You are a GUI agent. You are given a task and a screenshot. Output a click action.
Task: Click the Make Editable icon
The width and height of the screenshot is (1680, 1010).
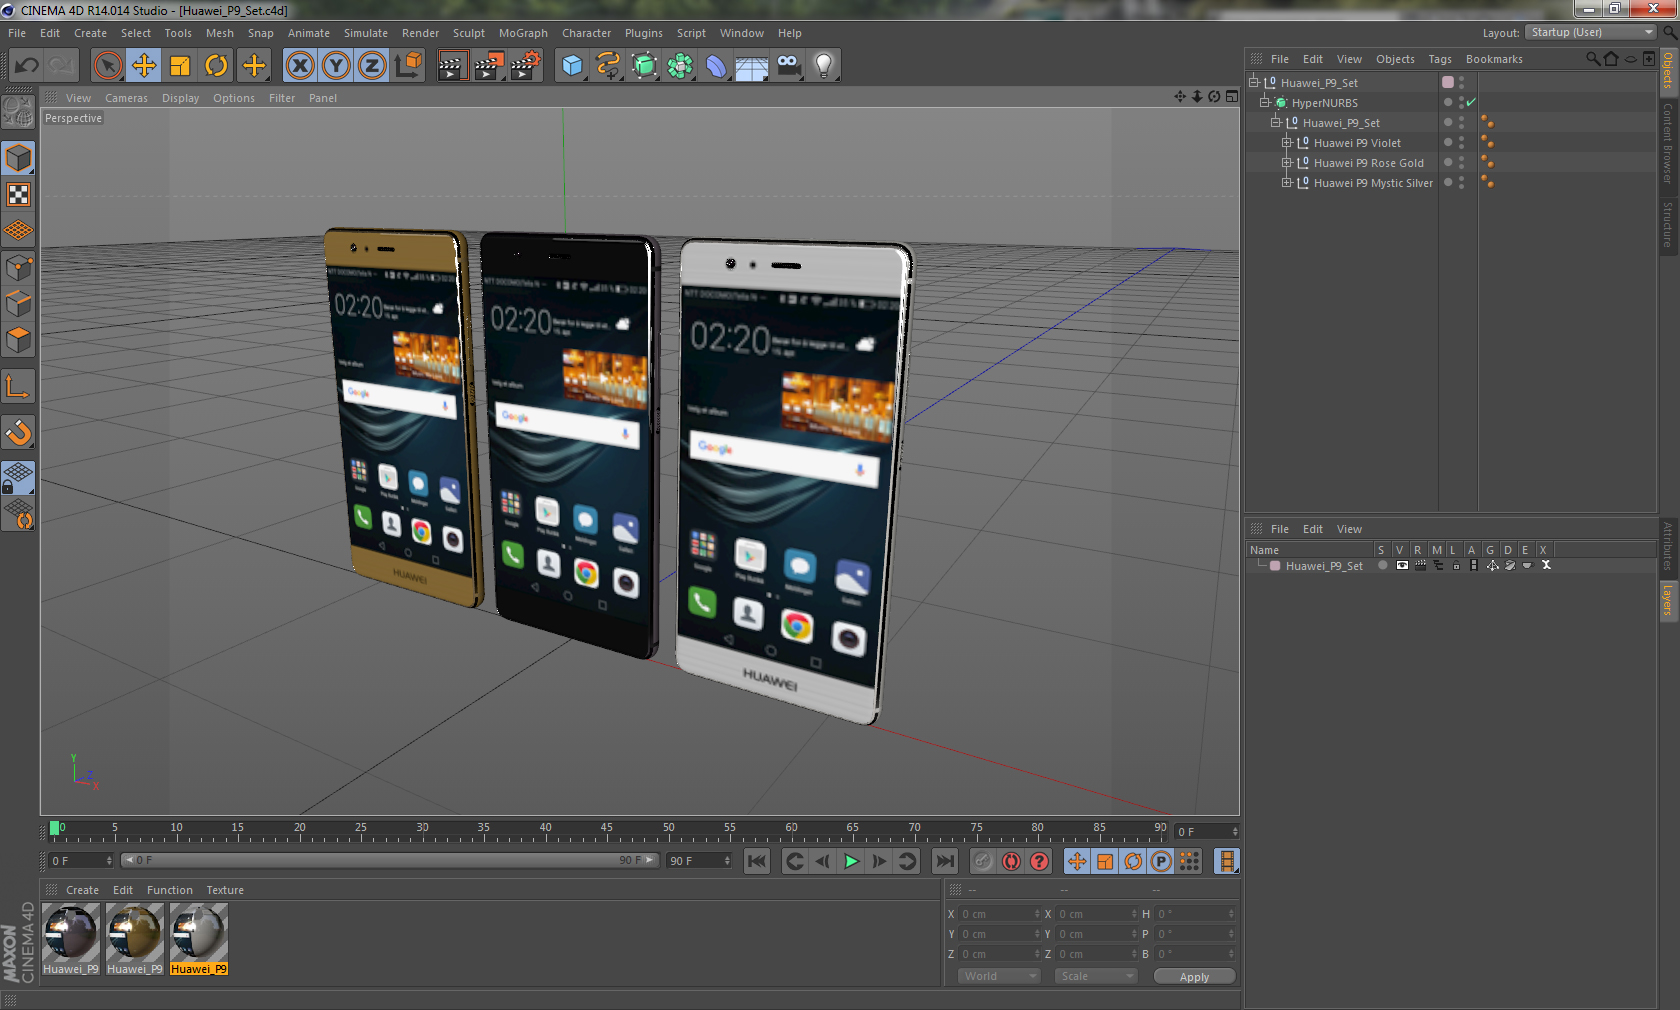(18, 112)
